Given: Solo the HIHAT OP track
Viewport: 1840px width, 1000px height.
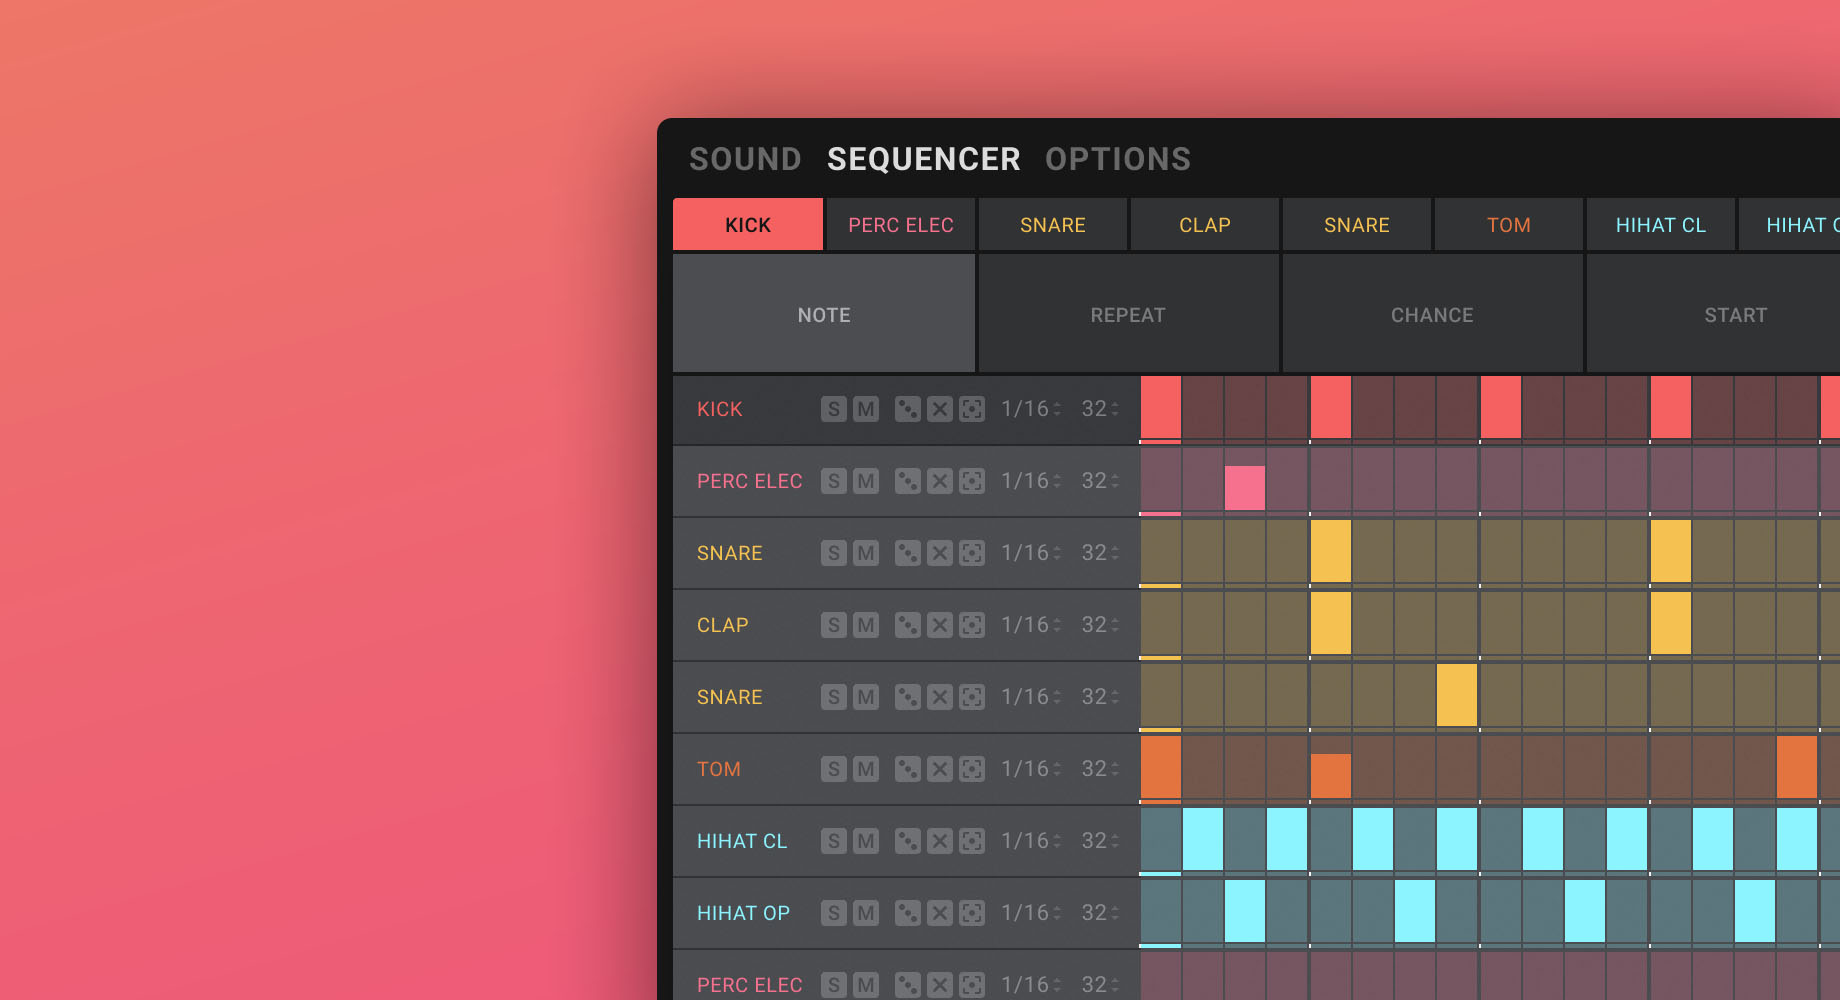Looking at the screenshot, I should 834,913.
